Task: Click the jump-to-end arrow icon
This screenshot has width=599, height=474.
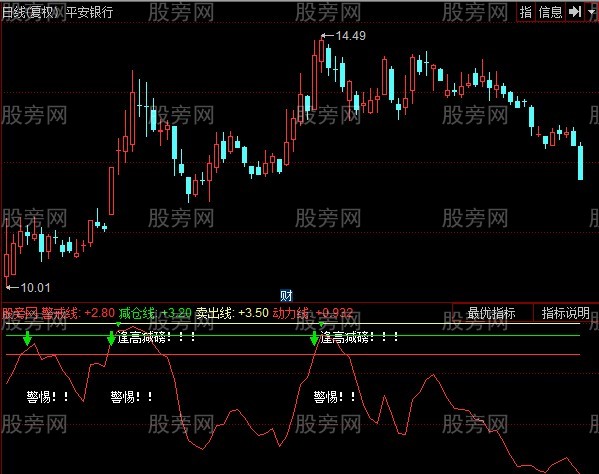Action: pos(575,12)
